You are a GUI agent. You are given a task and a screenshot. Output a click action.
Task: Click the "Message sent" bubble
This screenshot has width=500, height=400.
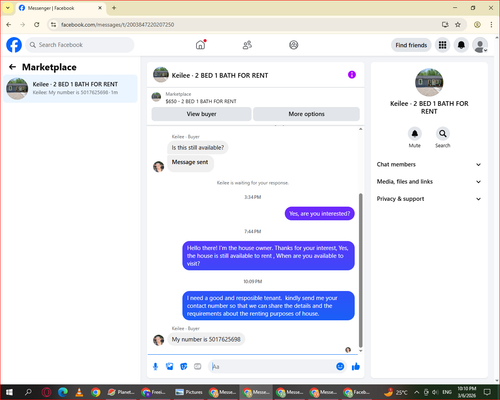click(190, 162)
